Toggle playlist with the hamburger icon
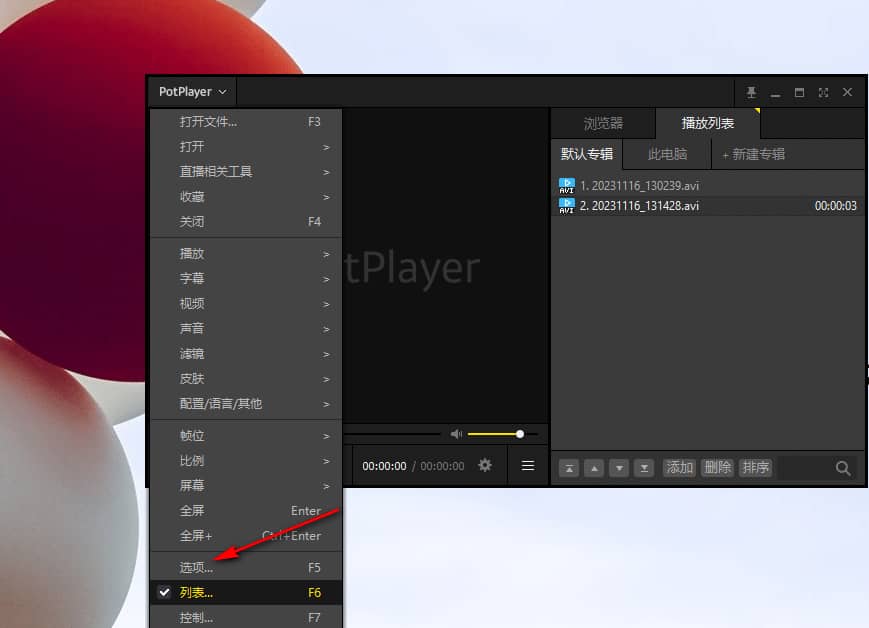 pos(528,466)
